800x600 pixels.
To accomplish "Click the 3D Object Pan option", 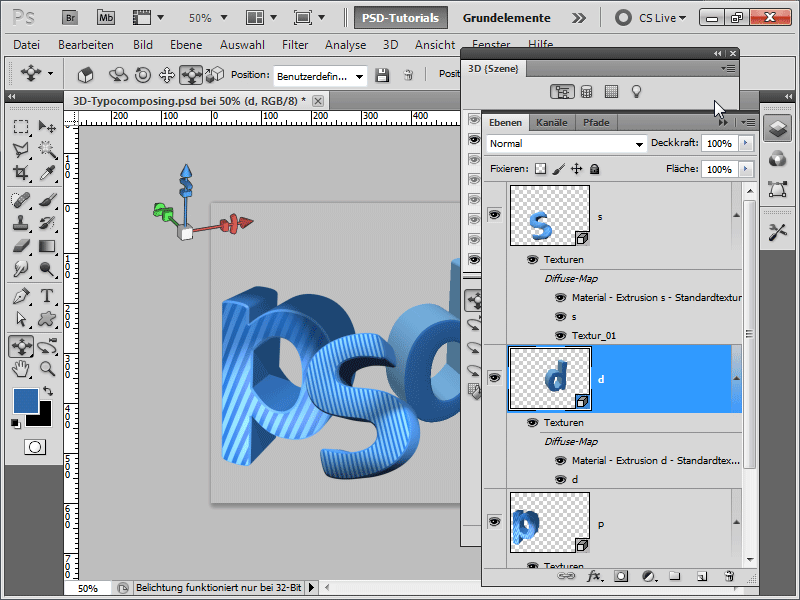I will point(167,76).
